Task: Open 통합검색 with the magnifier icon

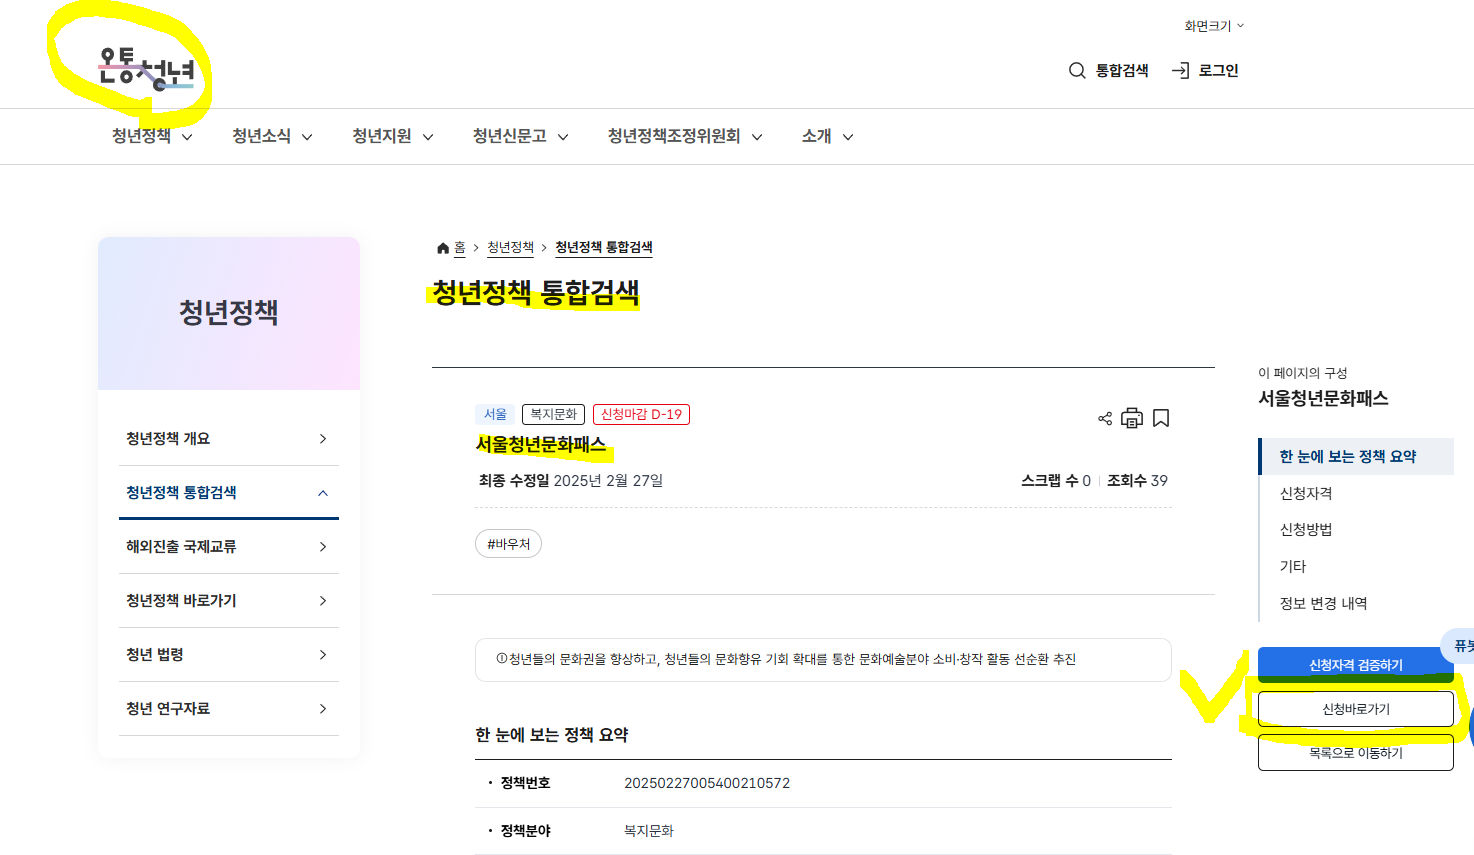Action: tap(1076, 70)
